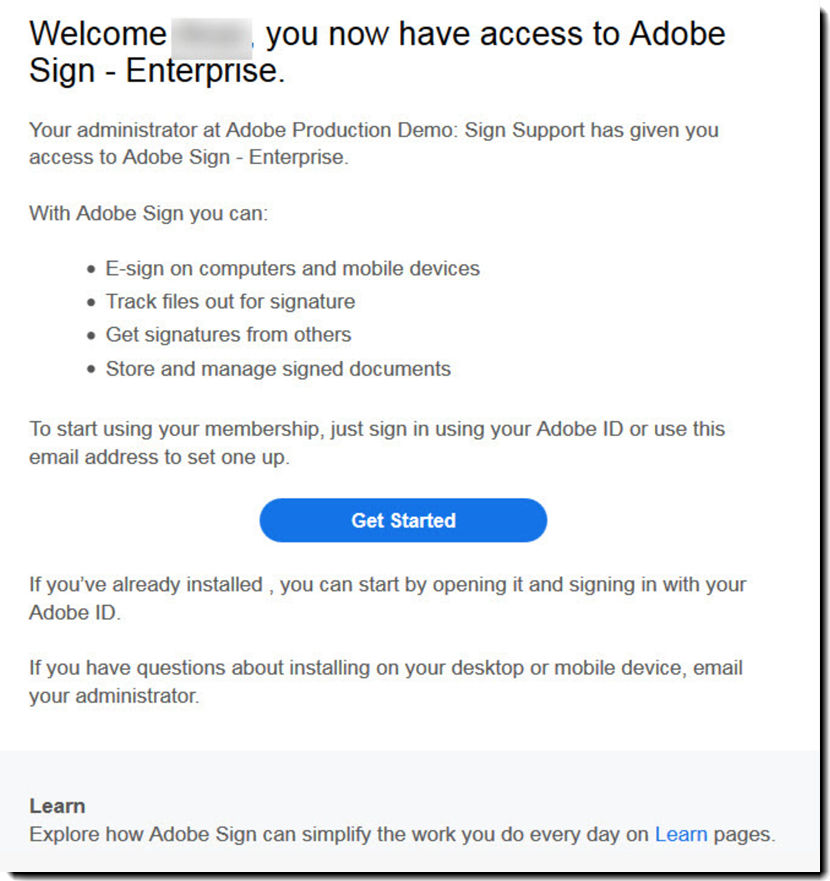Click the 'With Adobe Sign you can:' line
This screenshot has height=881, width=830.
[148, 213]
